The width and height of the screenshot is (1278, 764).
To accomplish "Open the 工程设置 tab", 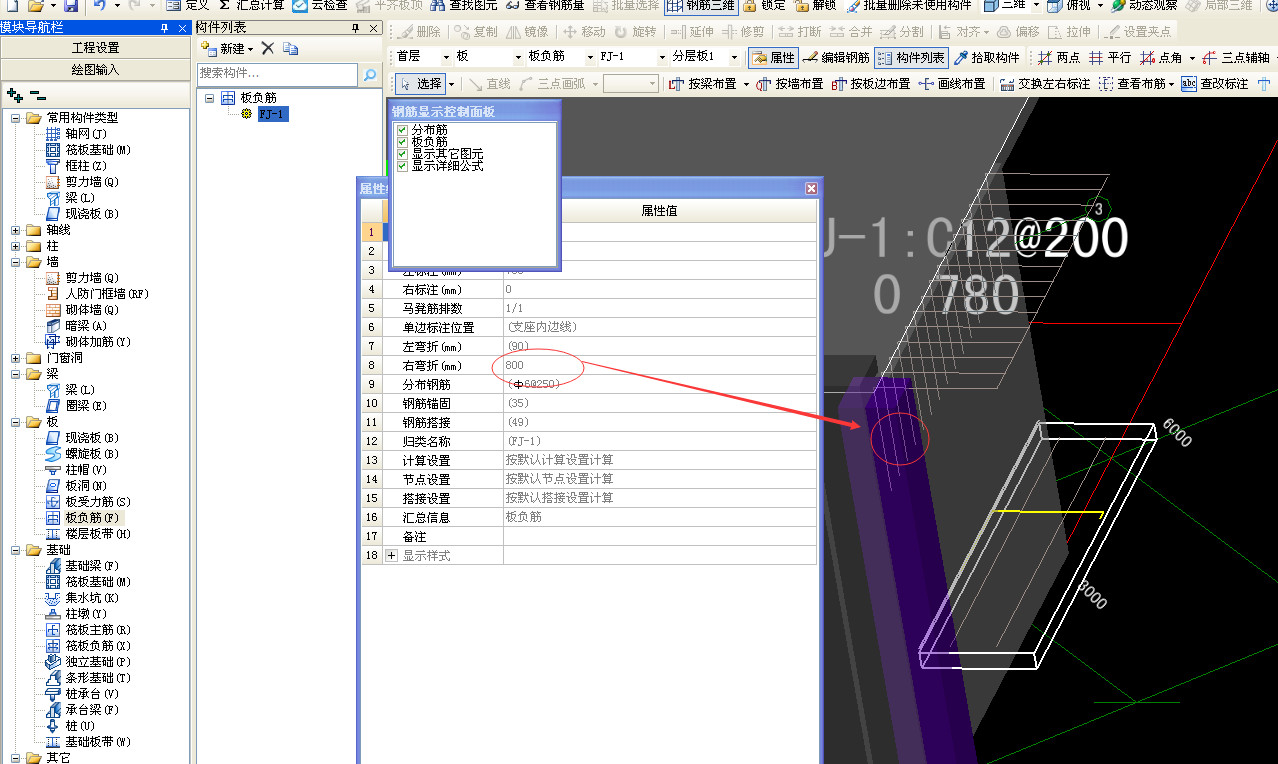I will (95, 48).
